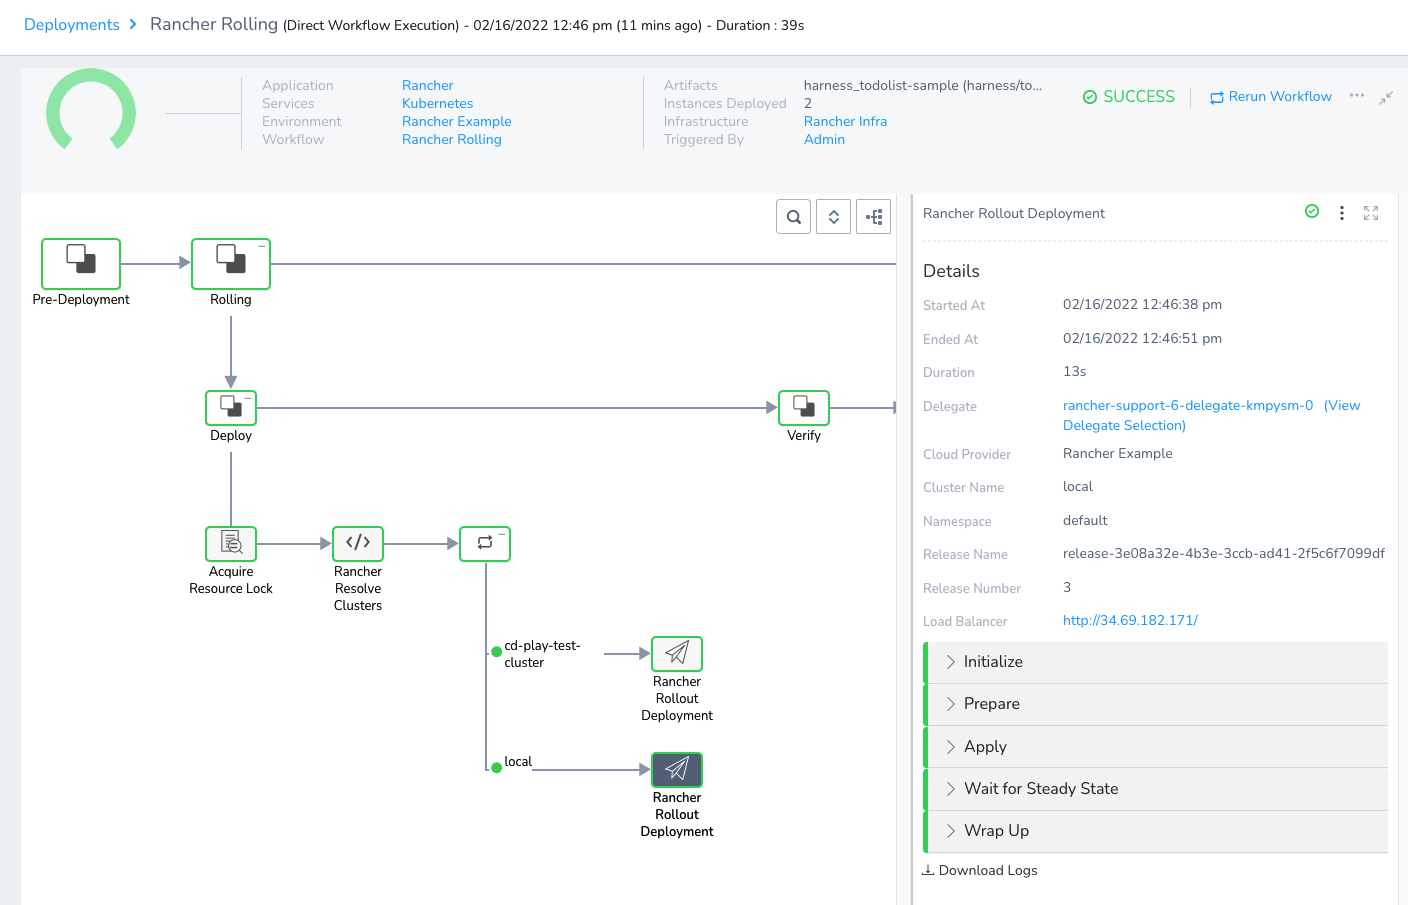Viewport: 1408px width, 905px height.
Task: Open the three-dot menu in details panel
Action: coord(1342,213)
